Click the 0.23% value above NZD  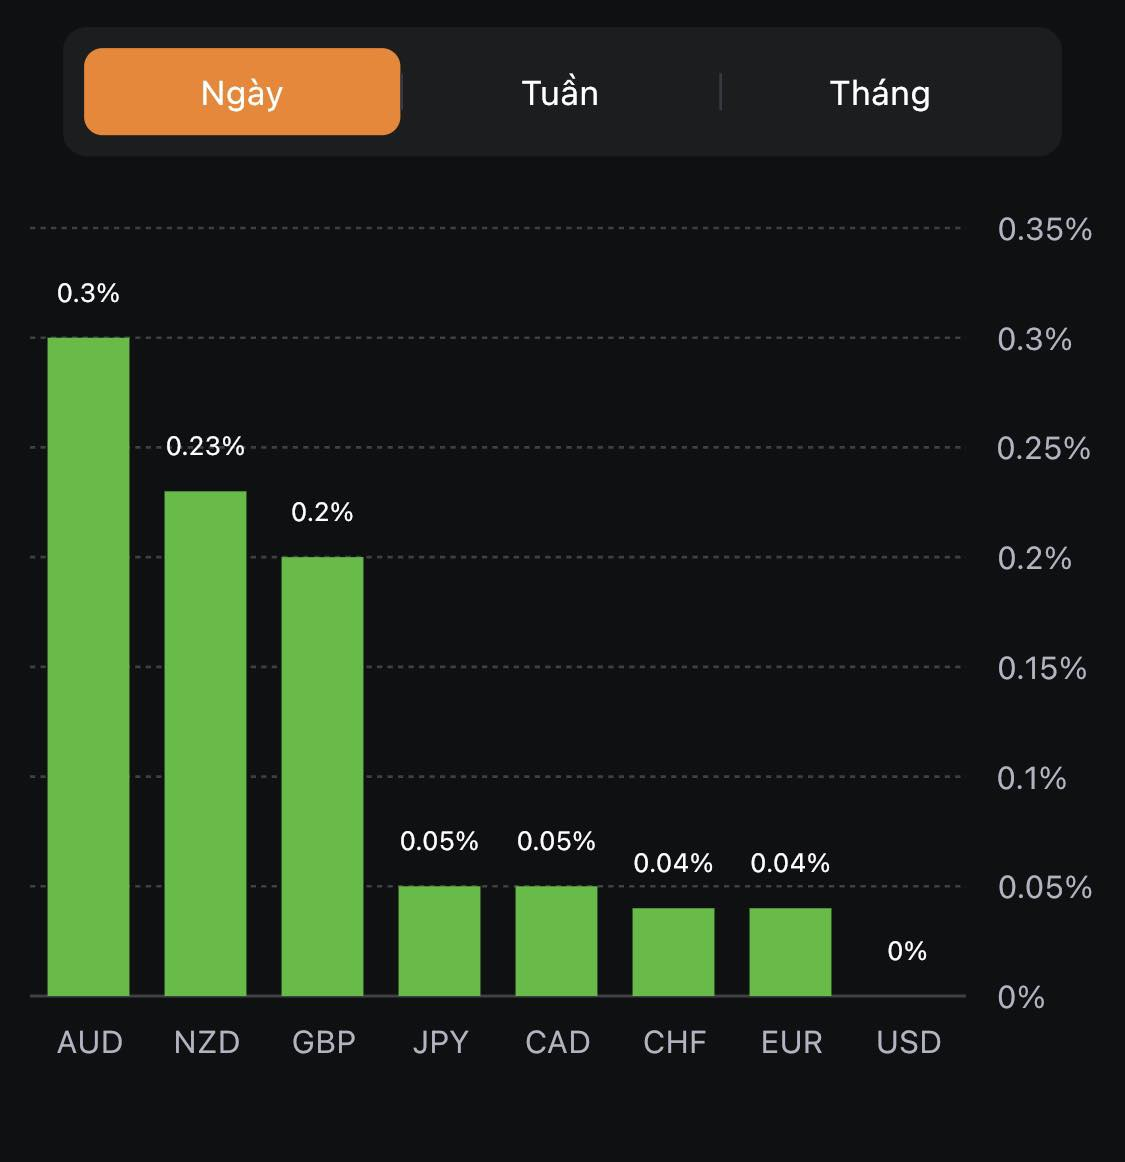[205, 446]
